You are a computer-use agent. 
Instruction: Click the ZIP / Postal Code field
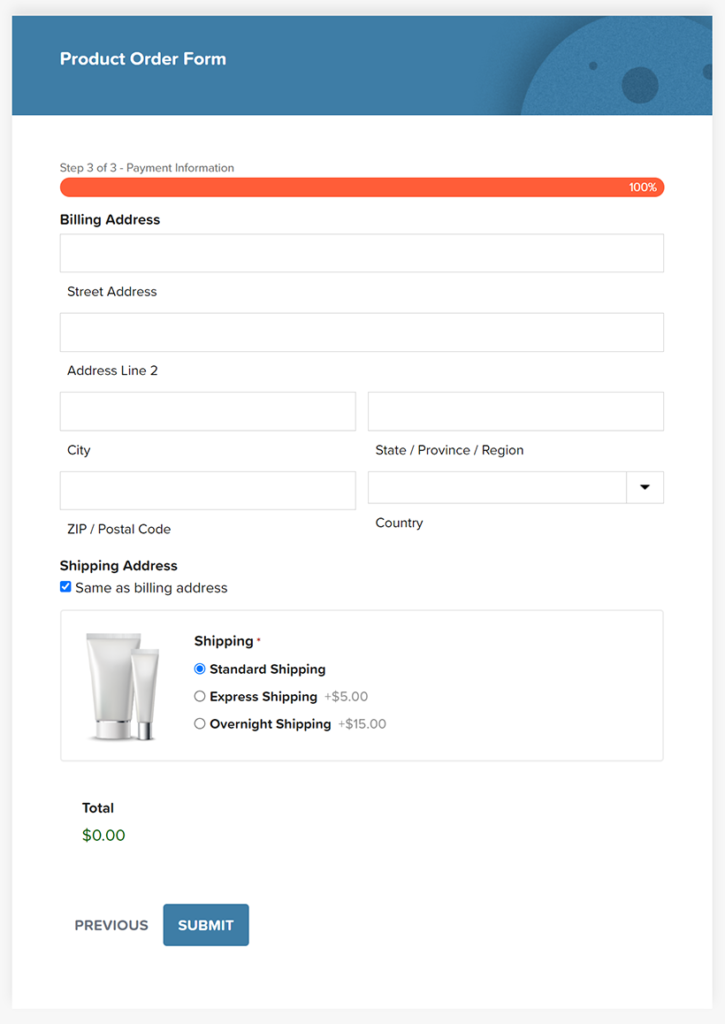pos(207,490)
